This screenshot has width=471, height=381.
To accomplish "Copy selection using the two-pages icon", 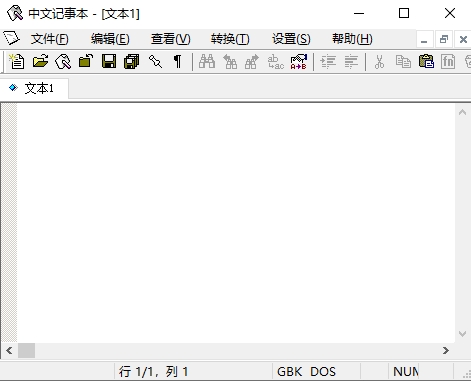I will click(403, 62).
